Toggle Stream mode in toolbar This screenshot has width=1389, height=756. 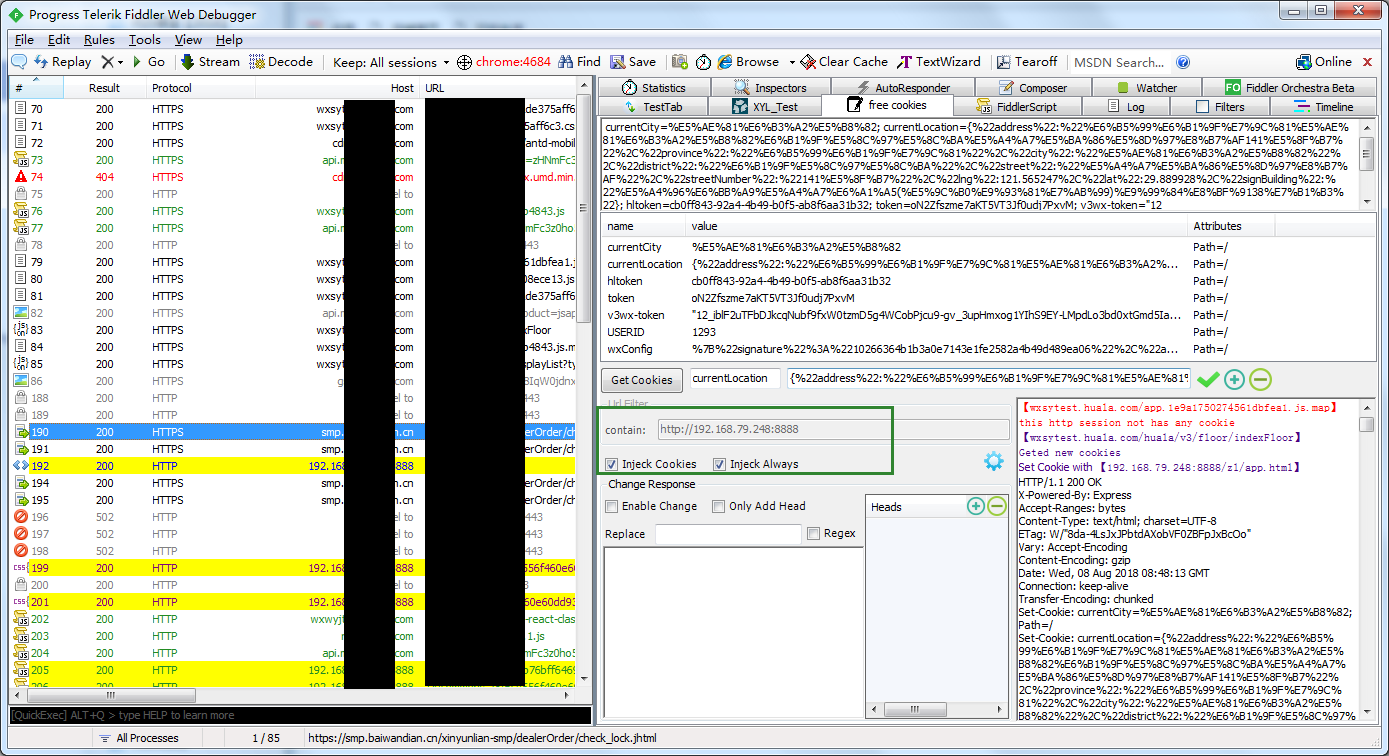pyautogui.click(x=210, y=62)
